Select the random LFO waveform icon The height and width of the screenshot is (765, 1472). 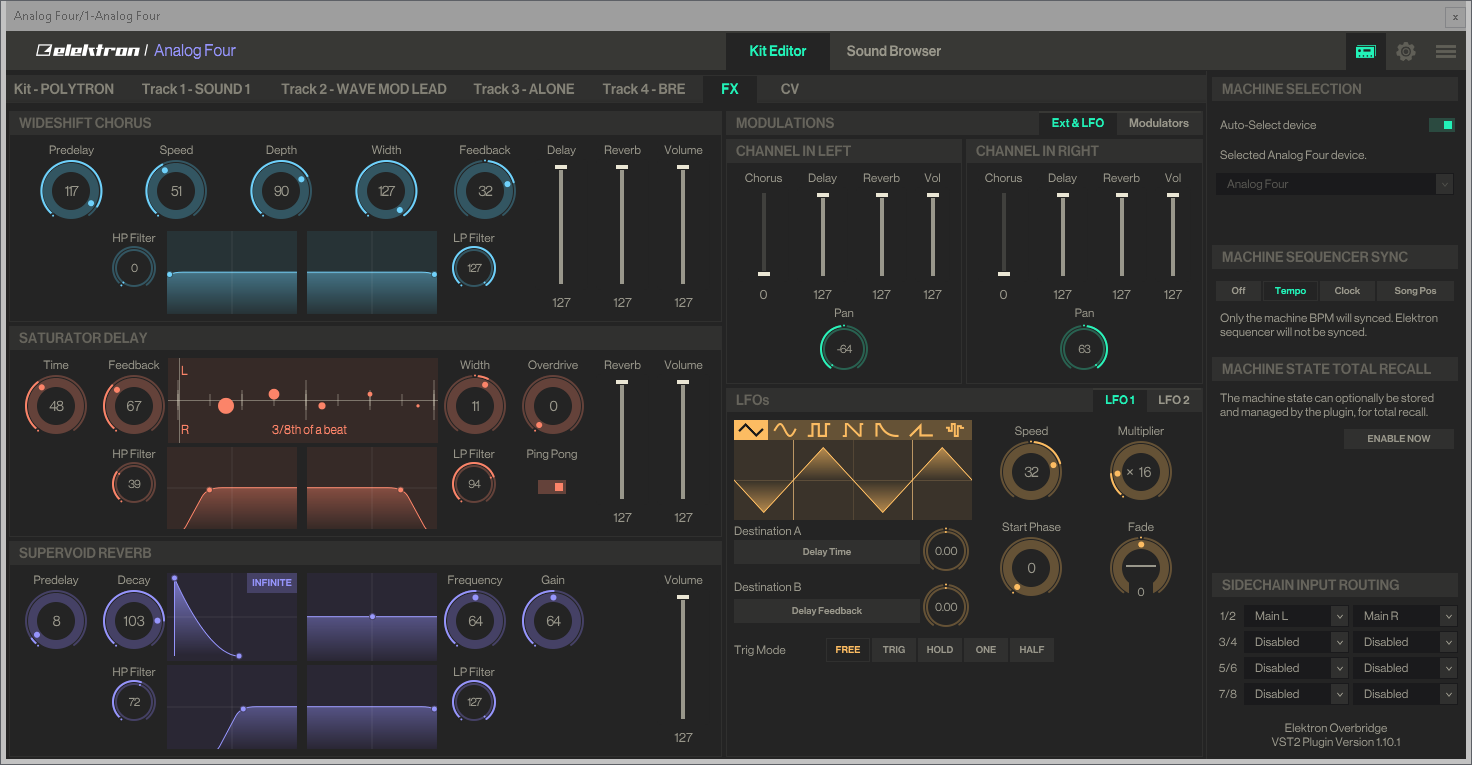[955, 430]
